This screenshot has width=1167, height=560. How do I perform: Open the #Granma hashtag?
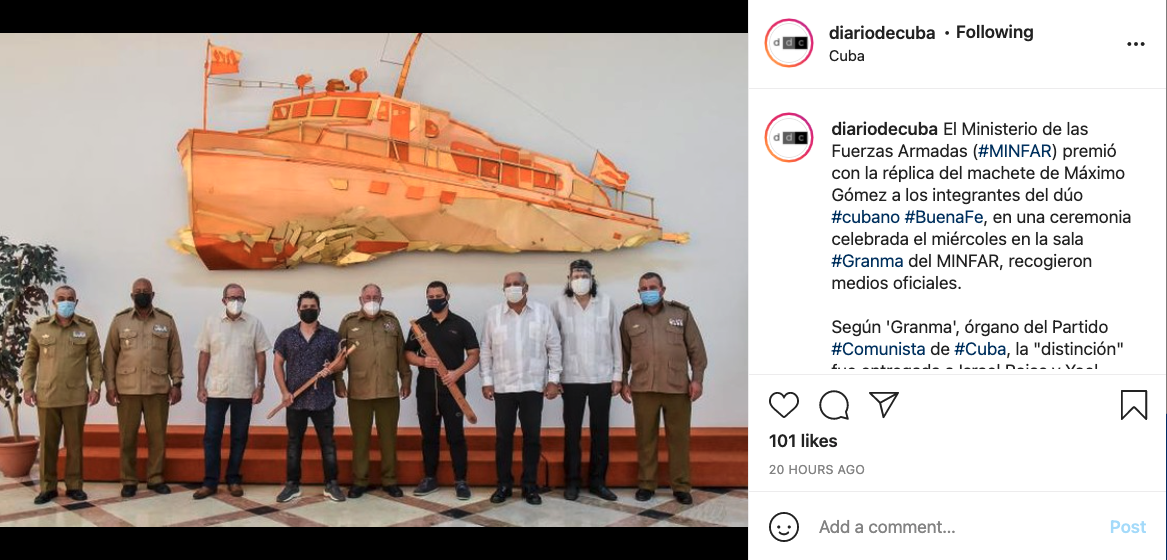[x=867, y=261]
